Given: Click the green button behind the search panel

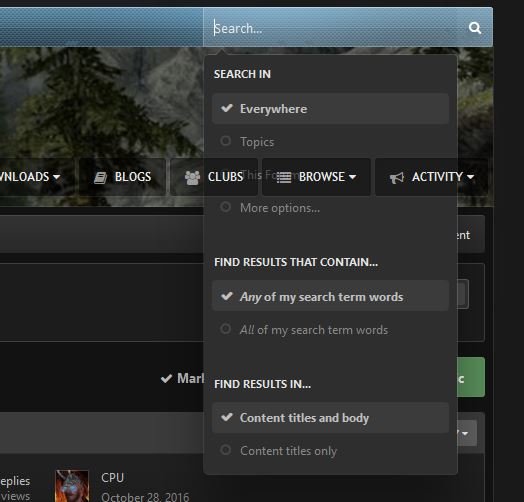Looking at the screenshot, I should pos(471,377).
